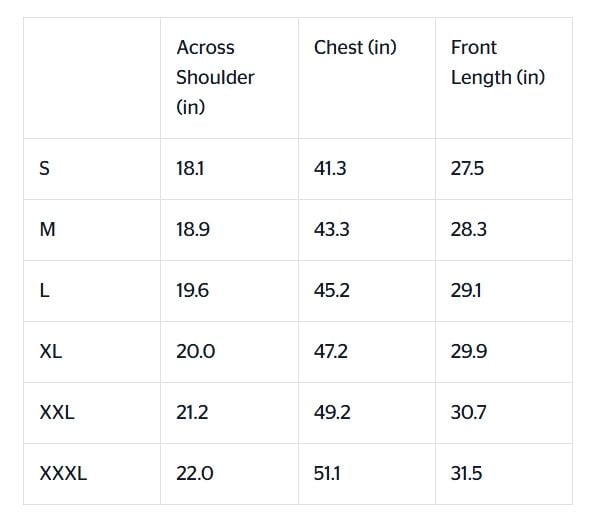Viewport: 601px width, 527px height.
Task: Click the 41.3 chest measurement cell
Action: pyautogui.click(x=330, y=168)
